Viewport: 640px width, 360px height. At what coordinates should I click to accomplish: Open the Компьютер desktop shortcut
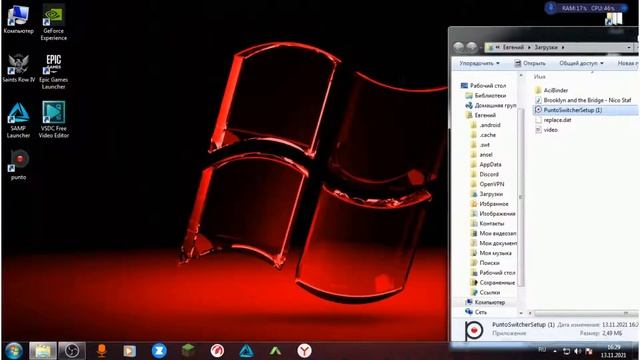click(x=18, y=20)
